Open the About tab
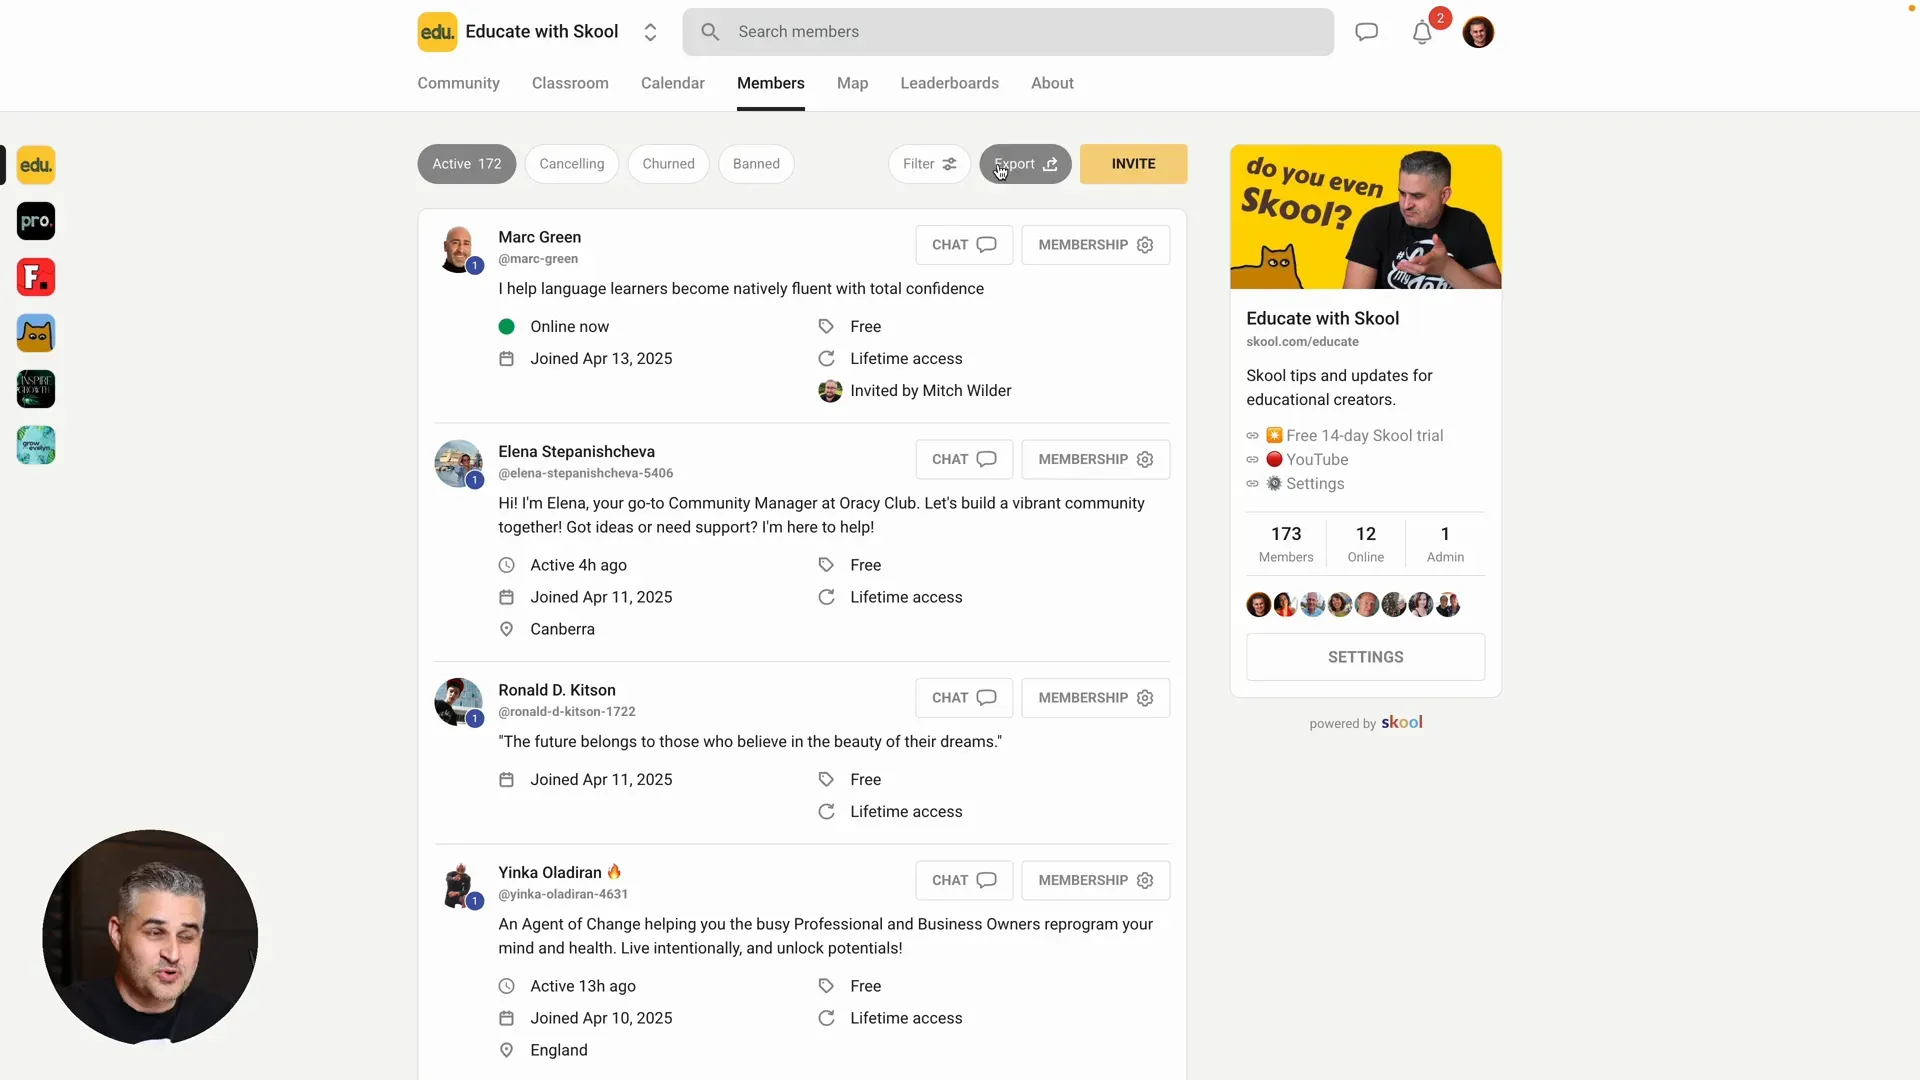The image size is (1920, 1080). click(1052, 83)
